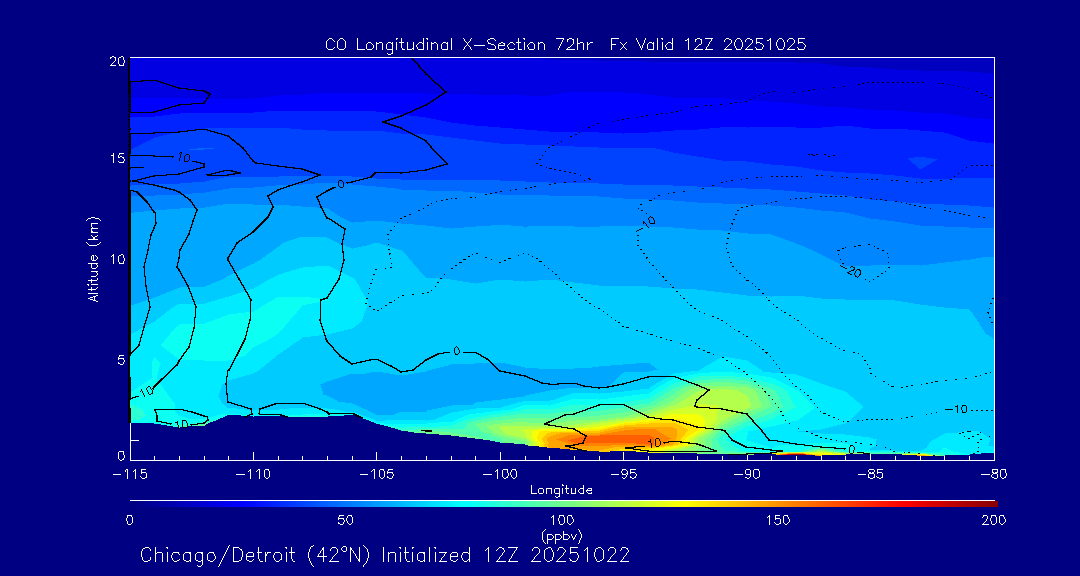Click longitude tick label -110

253,475
